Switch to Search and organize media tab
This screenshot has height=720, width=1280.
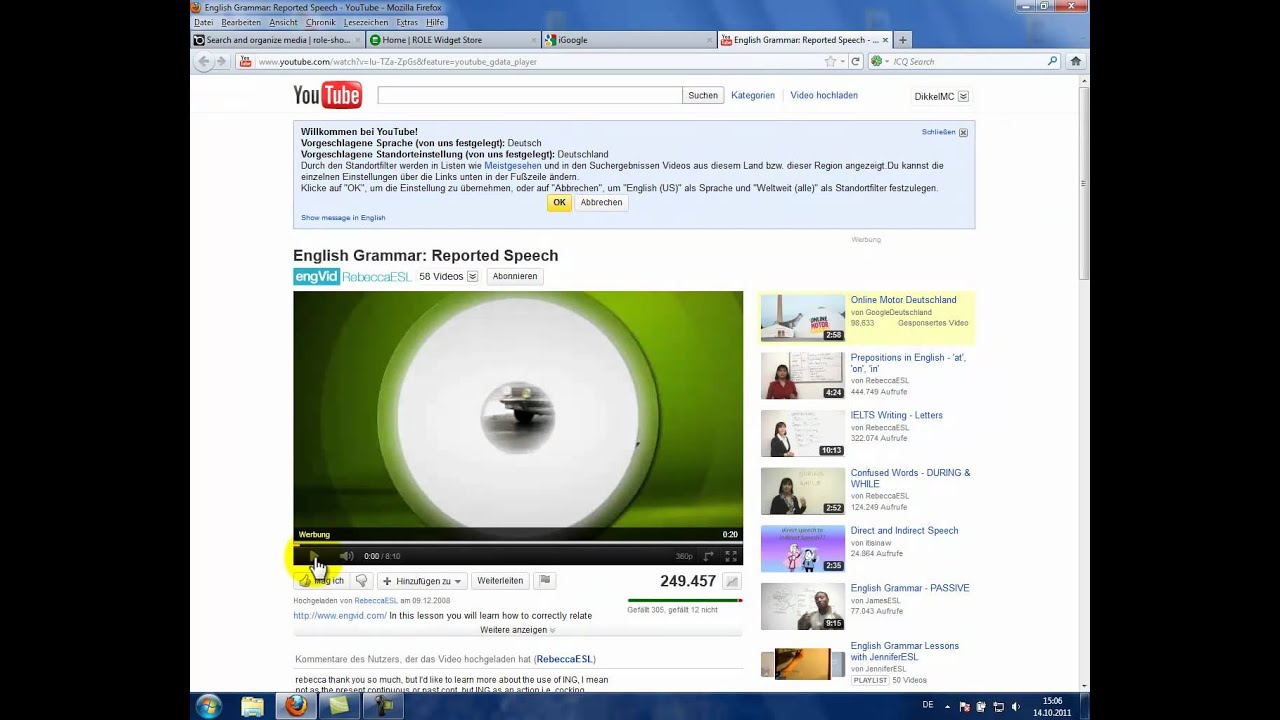pyautogui.click(x=277, y=40)
